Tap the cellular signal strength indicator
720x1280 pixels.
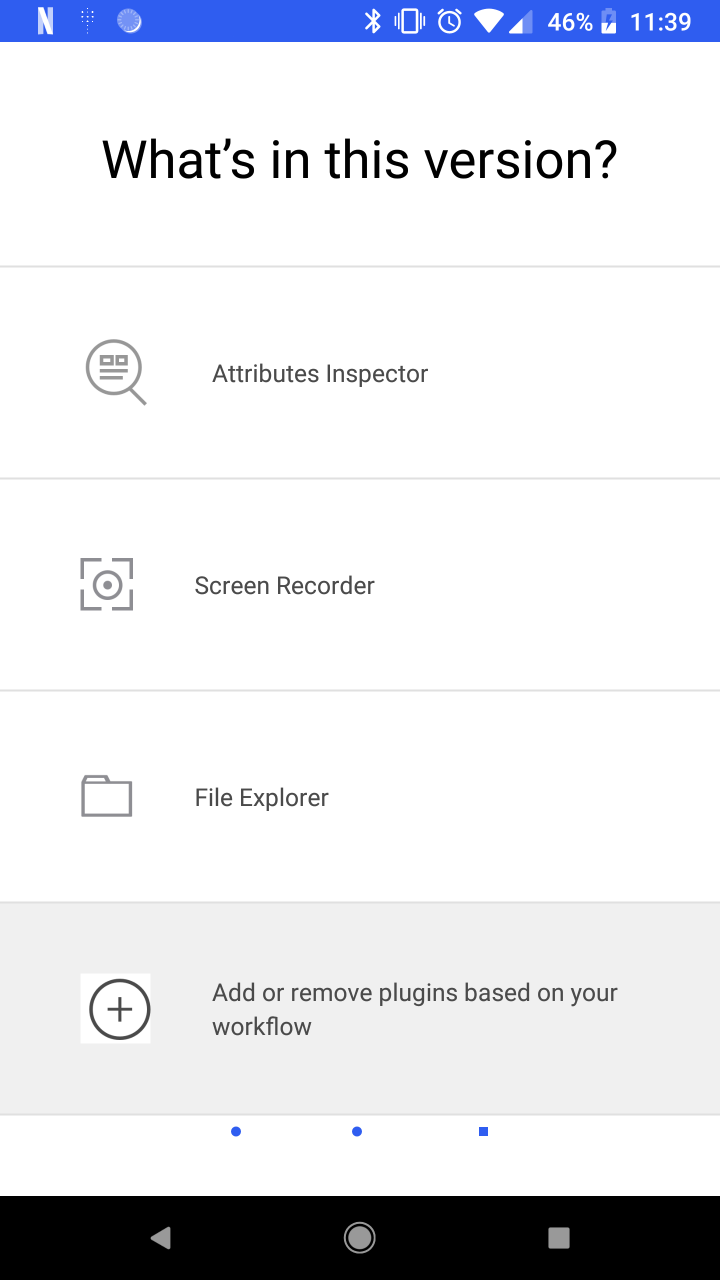tap(518, 20)
